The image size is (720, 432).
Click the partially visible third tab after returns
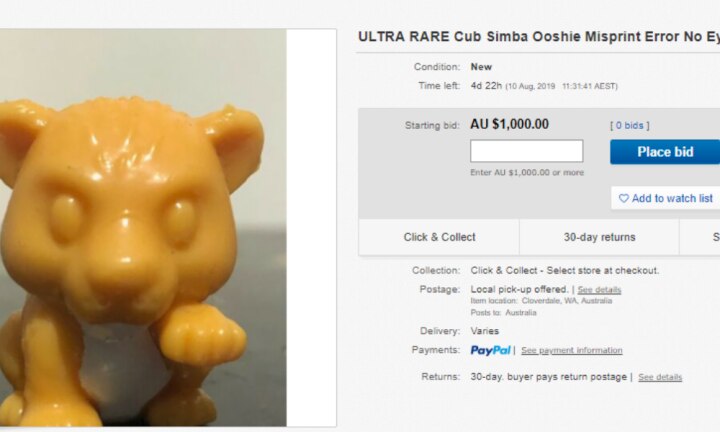click(700, 237)
